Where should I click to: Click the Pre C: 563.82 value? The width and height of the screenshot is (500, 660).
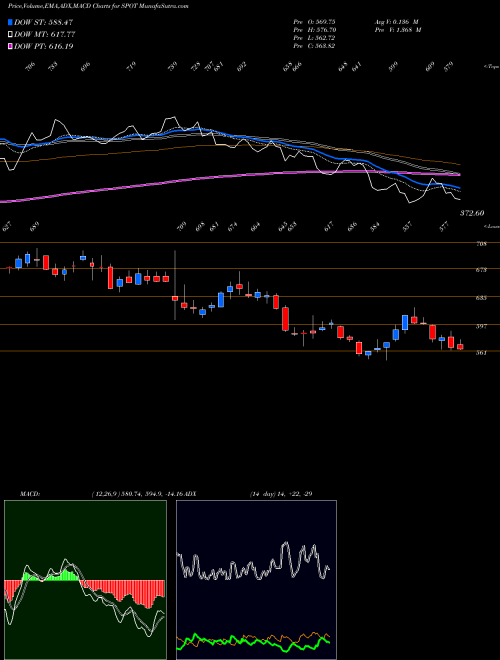[x=314, y=46]
